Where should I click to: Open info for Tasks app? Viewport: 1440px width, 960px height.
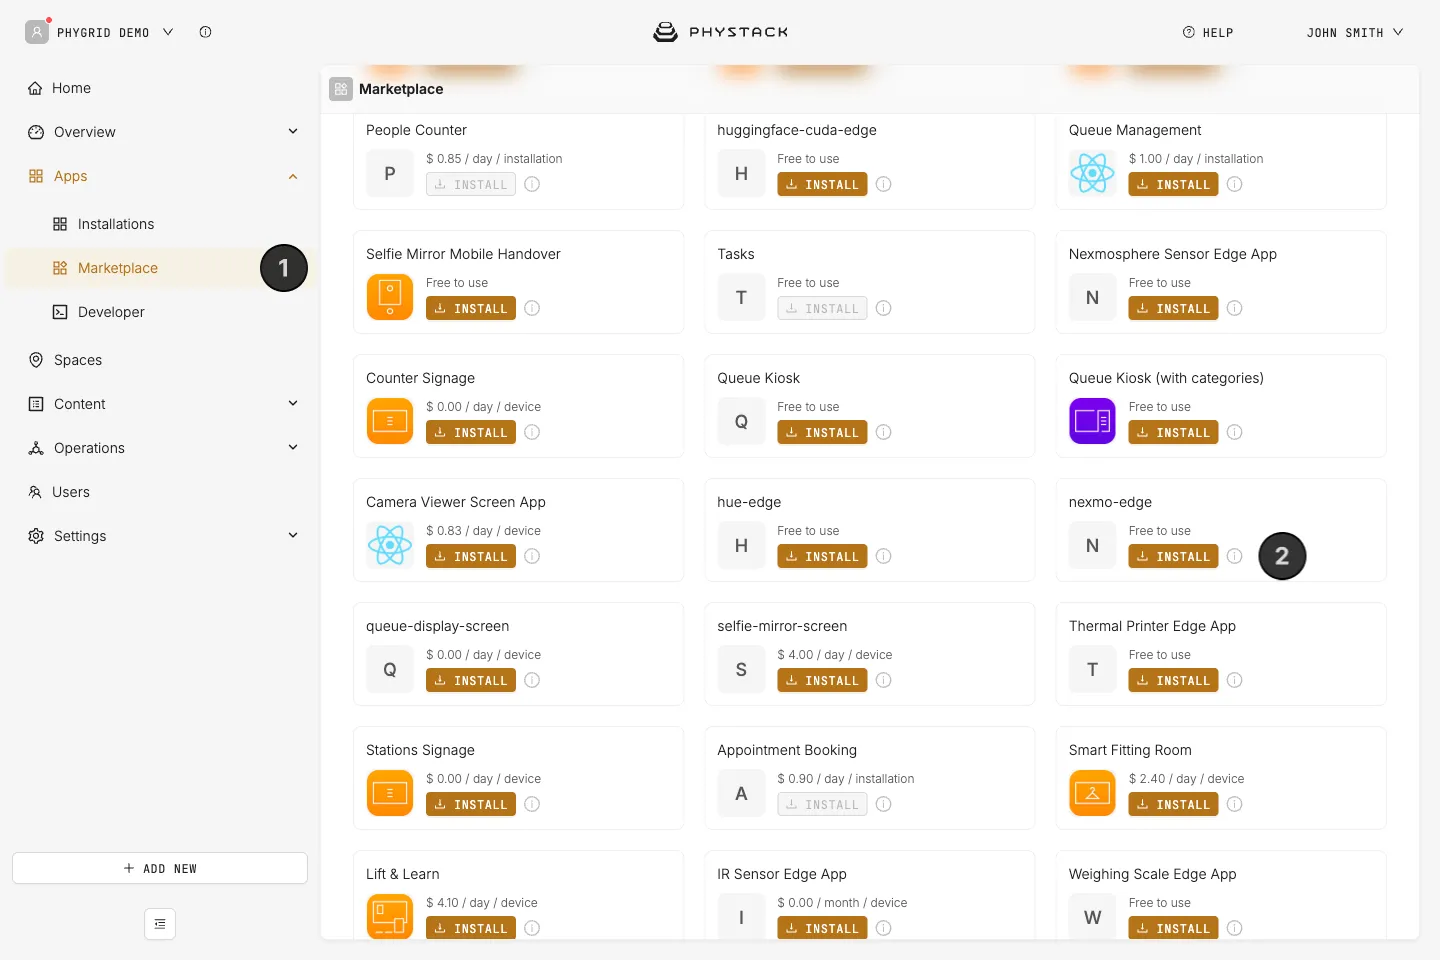pos(883,308)
